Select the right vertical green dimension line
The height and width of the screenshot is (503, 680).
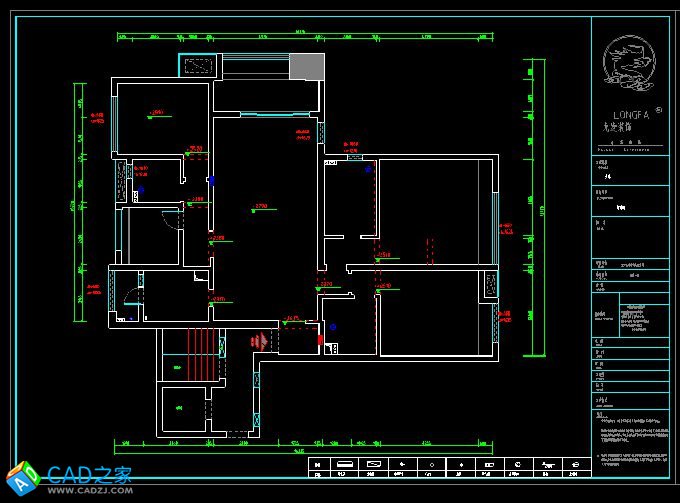530,210
